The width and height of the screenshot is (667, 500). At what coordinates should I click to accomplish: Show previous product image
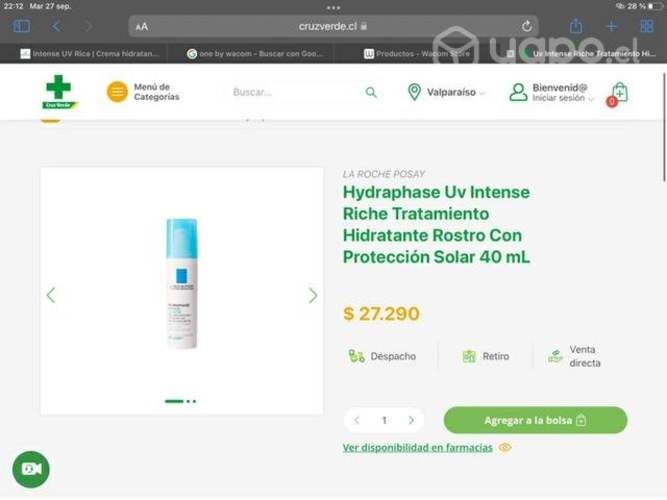coord(51,295)
